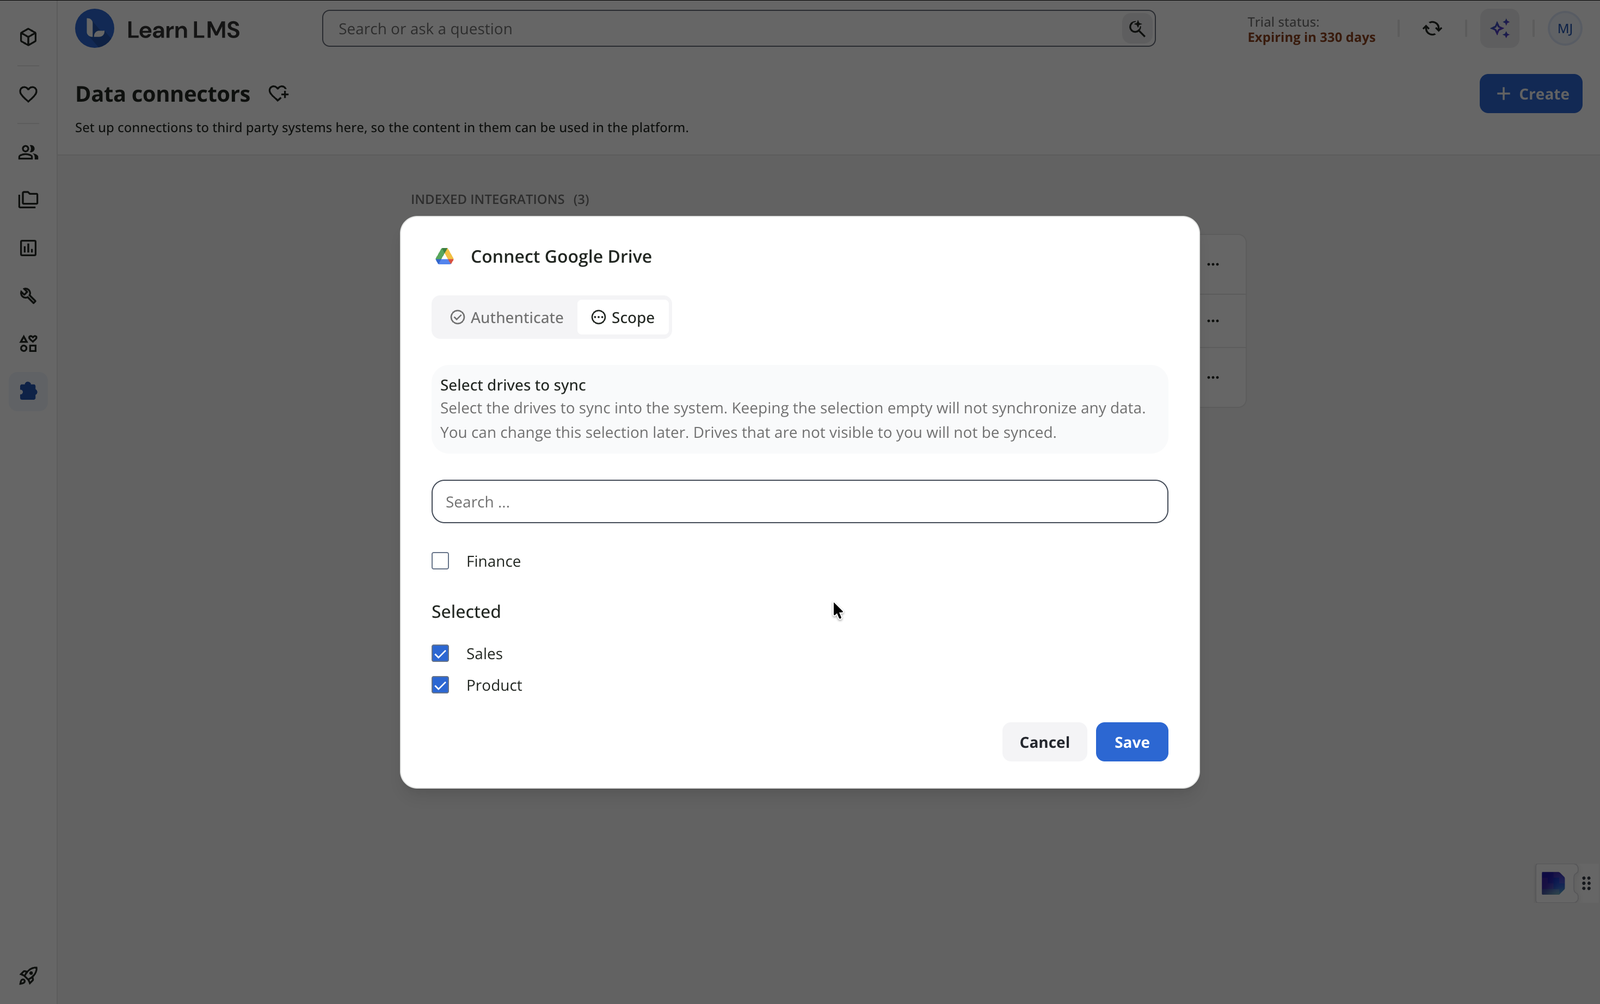
Task: Uncheck the Sales drive checkbox
Action: (x=440, y=653)
